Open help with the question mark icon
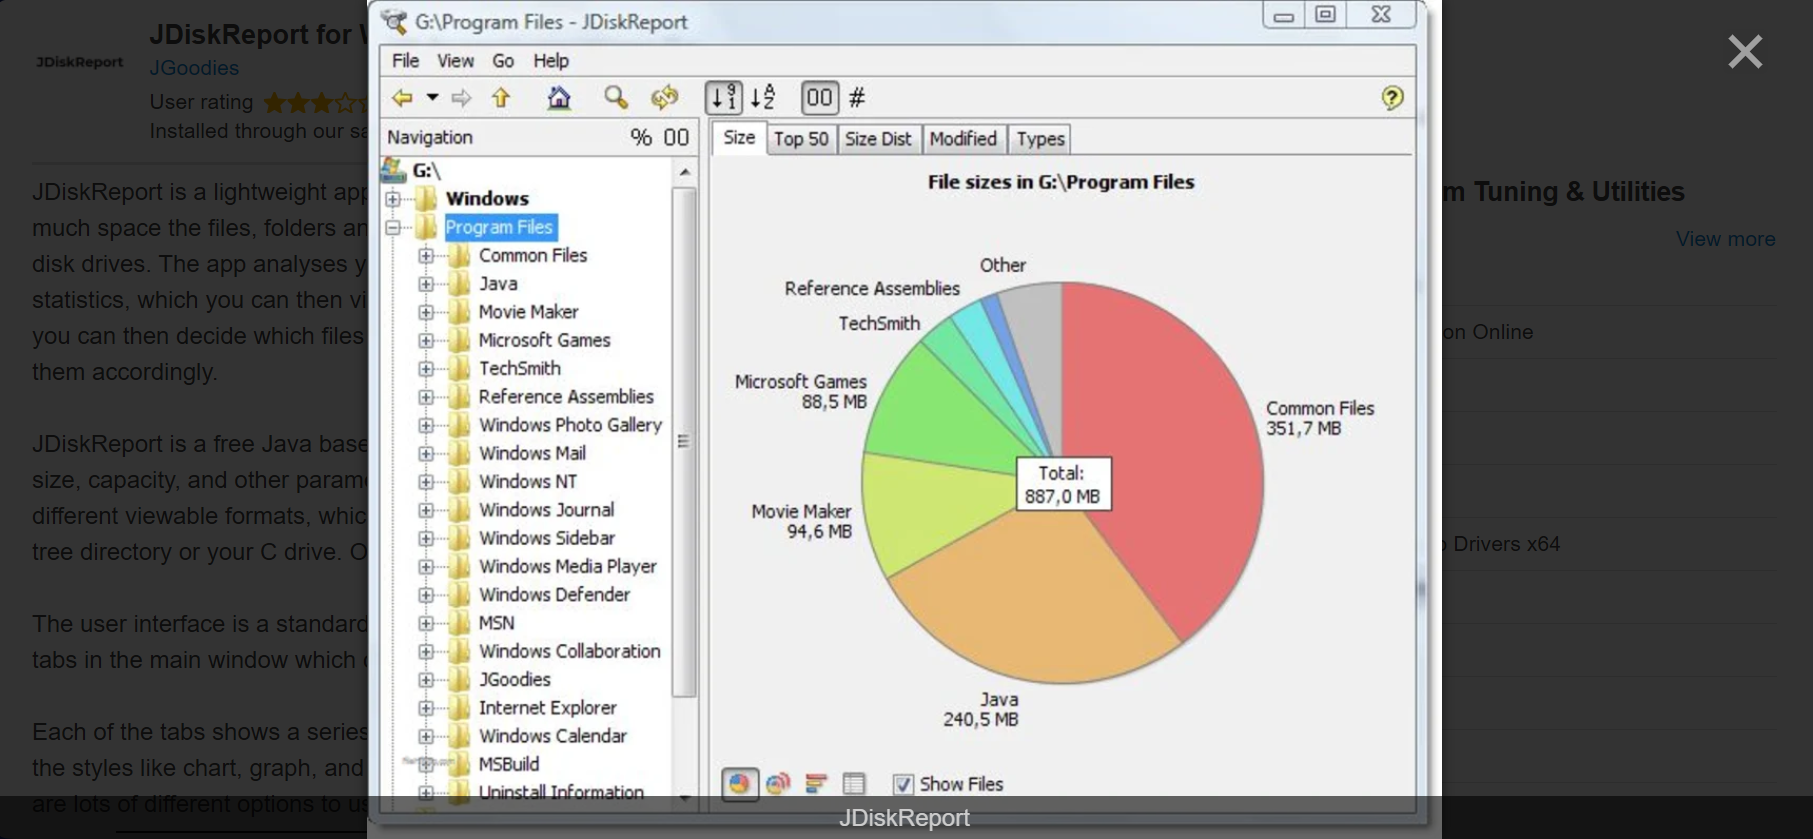This screenshot has height=839, width=1813. (1391, 98)
